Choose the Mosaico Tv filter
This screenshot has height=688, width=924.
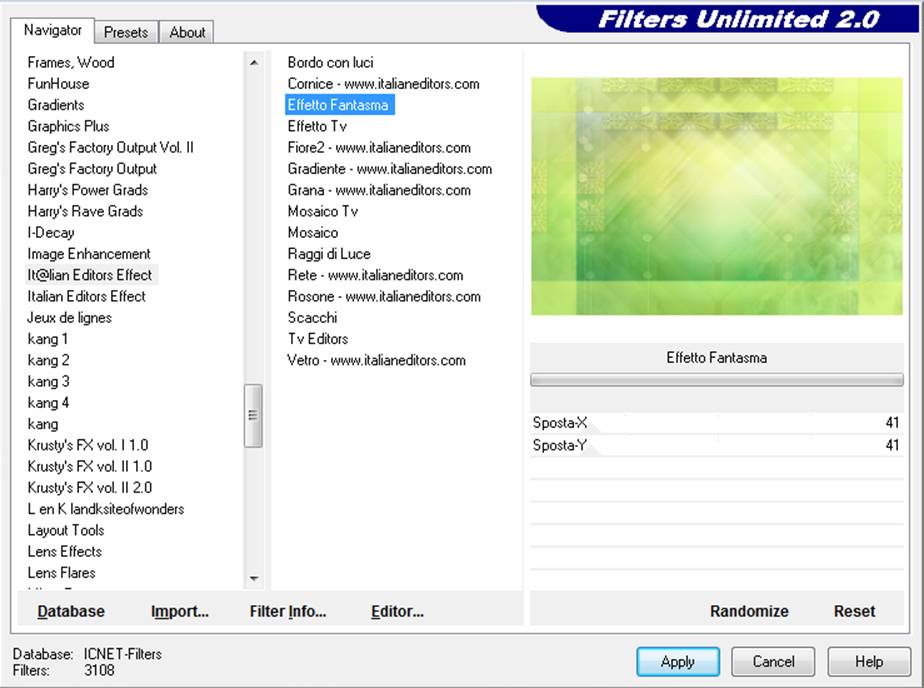(322, 211)
